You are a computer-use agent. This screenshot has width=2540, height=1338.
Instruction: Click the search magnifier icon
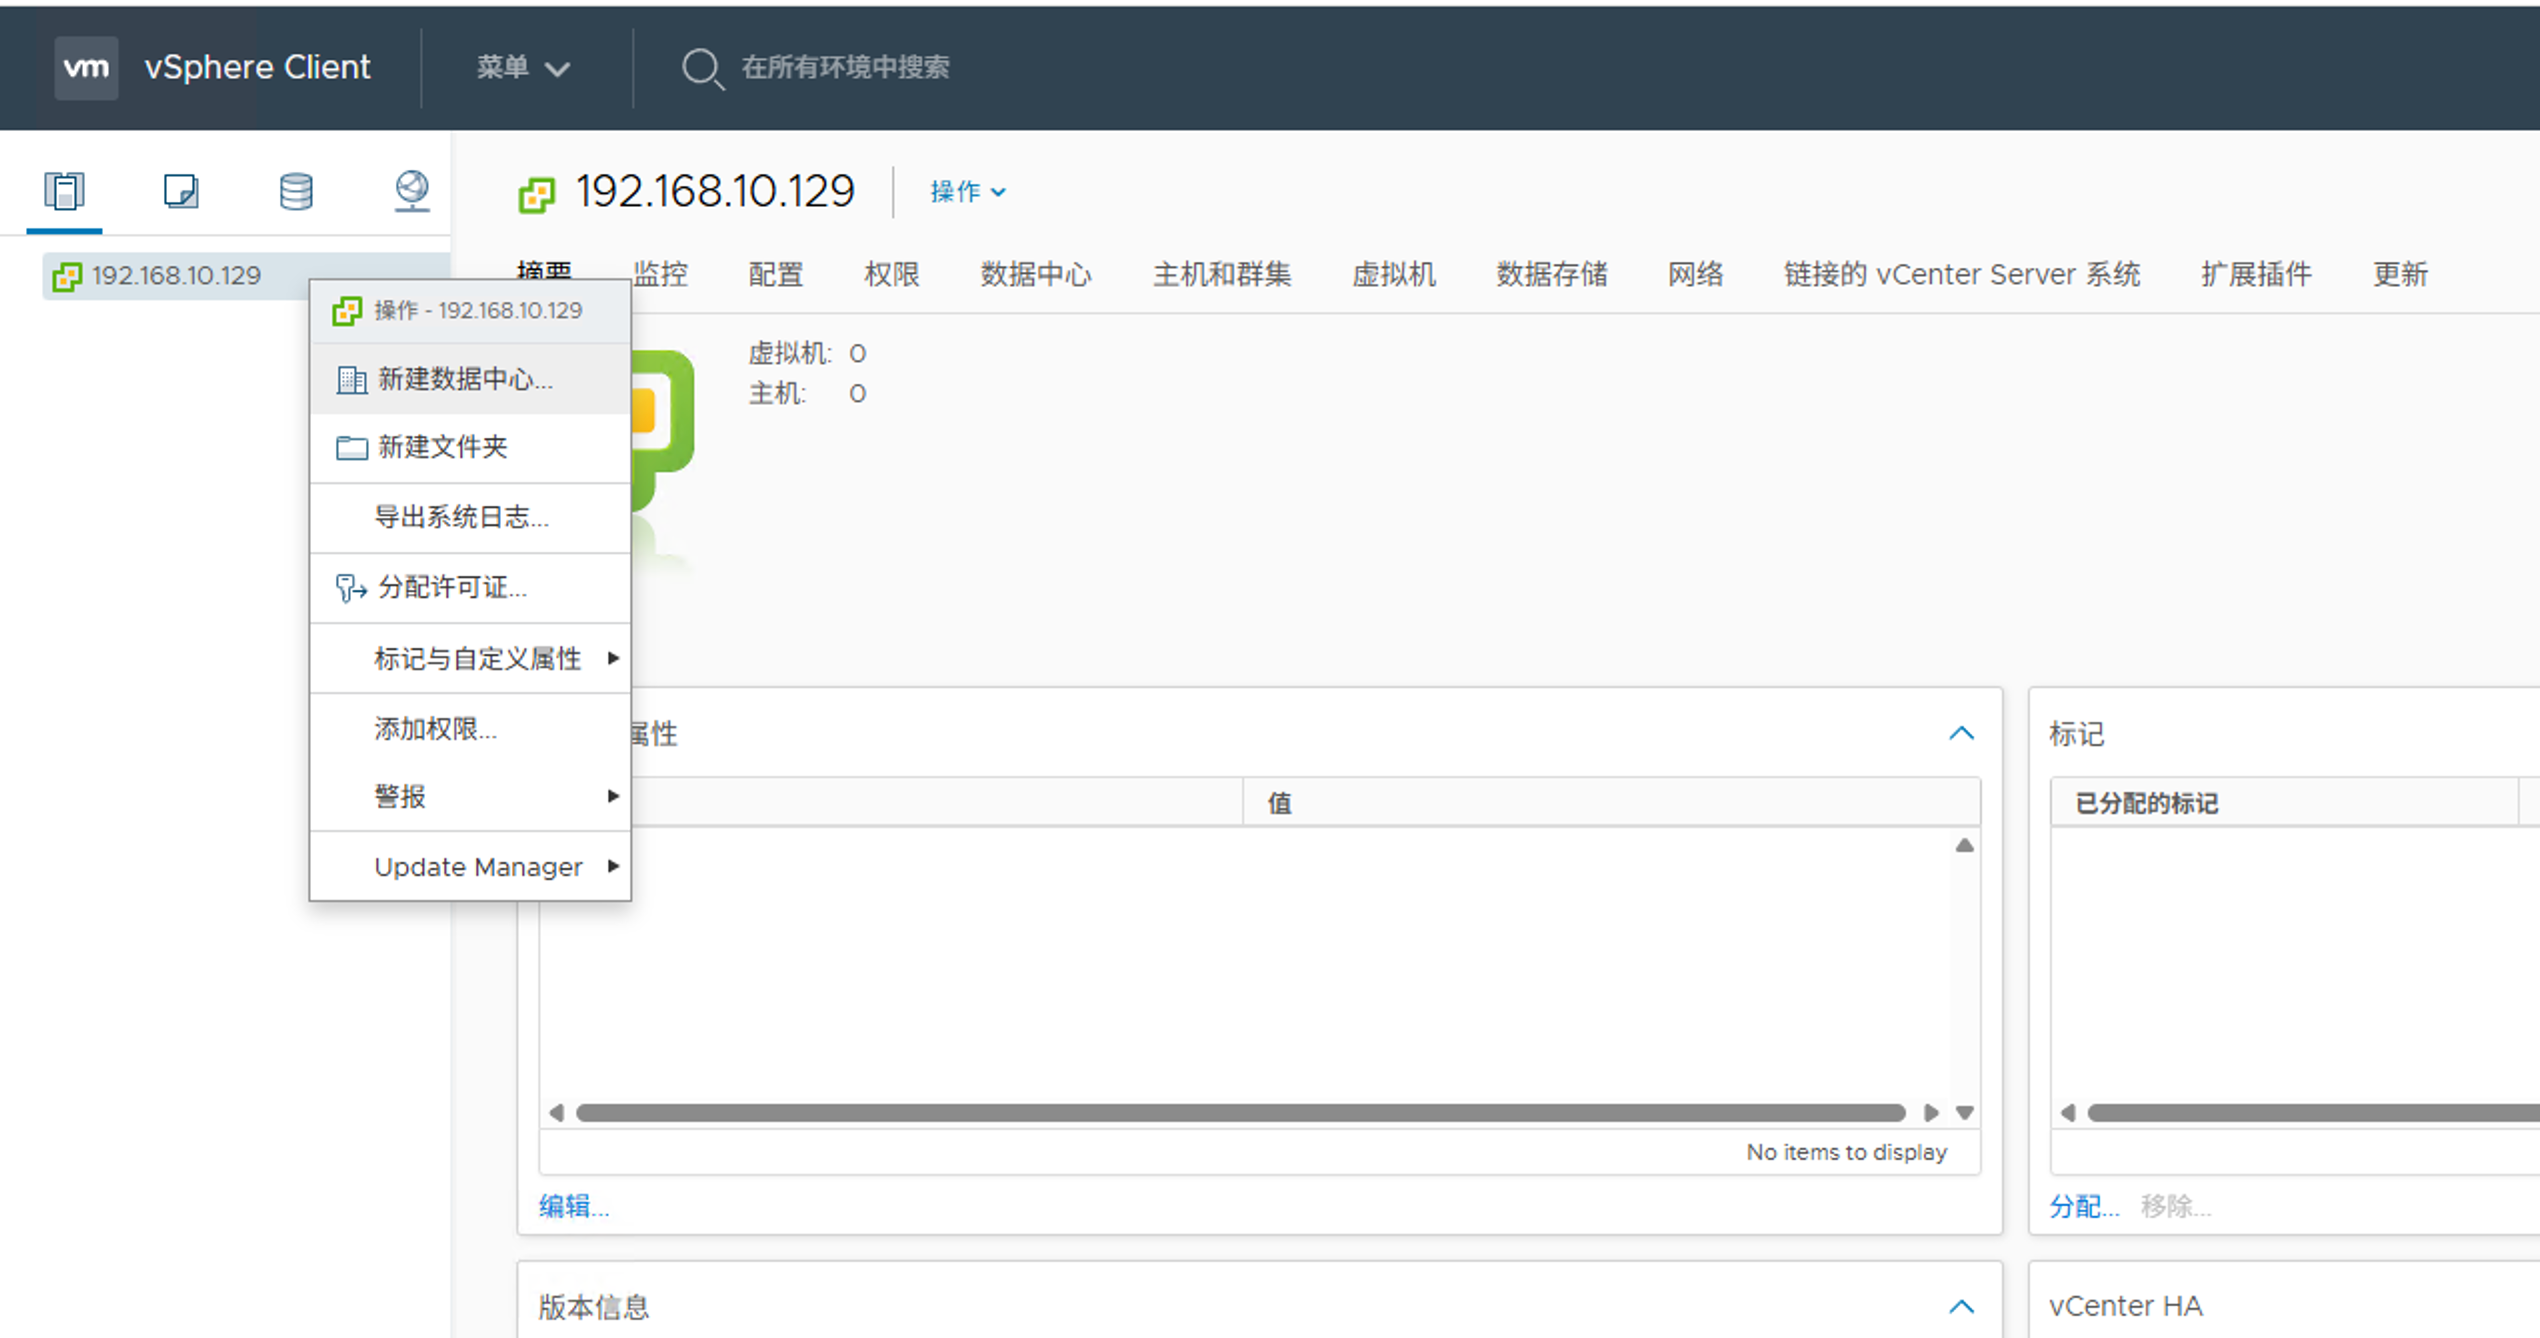click(x=703, y=68)
